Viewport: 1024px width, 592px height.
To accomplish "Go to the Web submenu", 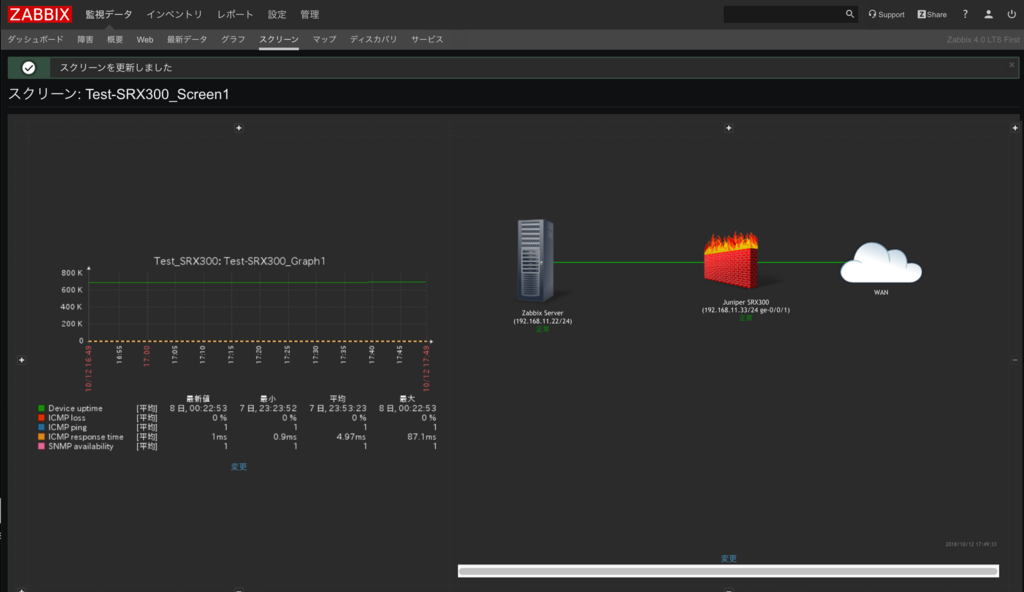I will point(145,39).
